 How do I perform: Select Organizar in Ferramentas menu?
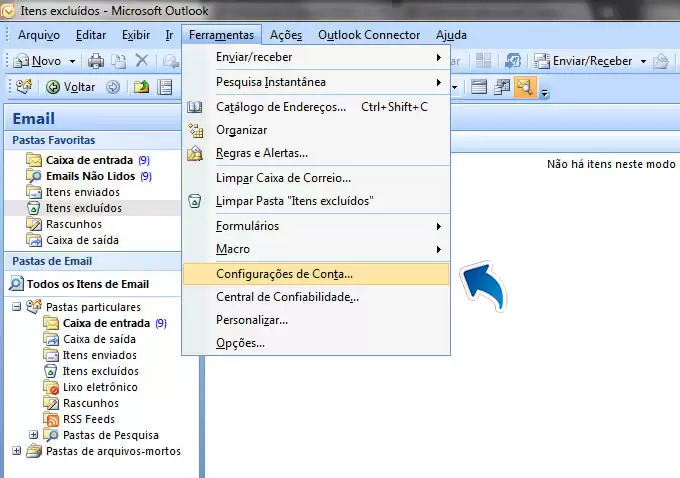pyautogui.click(x=316, y=130)
